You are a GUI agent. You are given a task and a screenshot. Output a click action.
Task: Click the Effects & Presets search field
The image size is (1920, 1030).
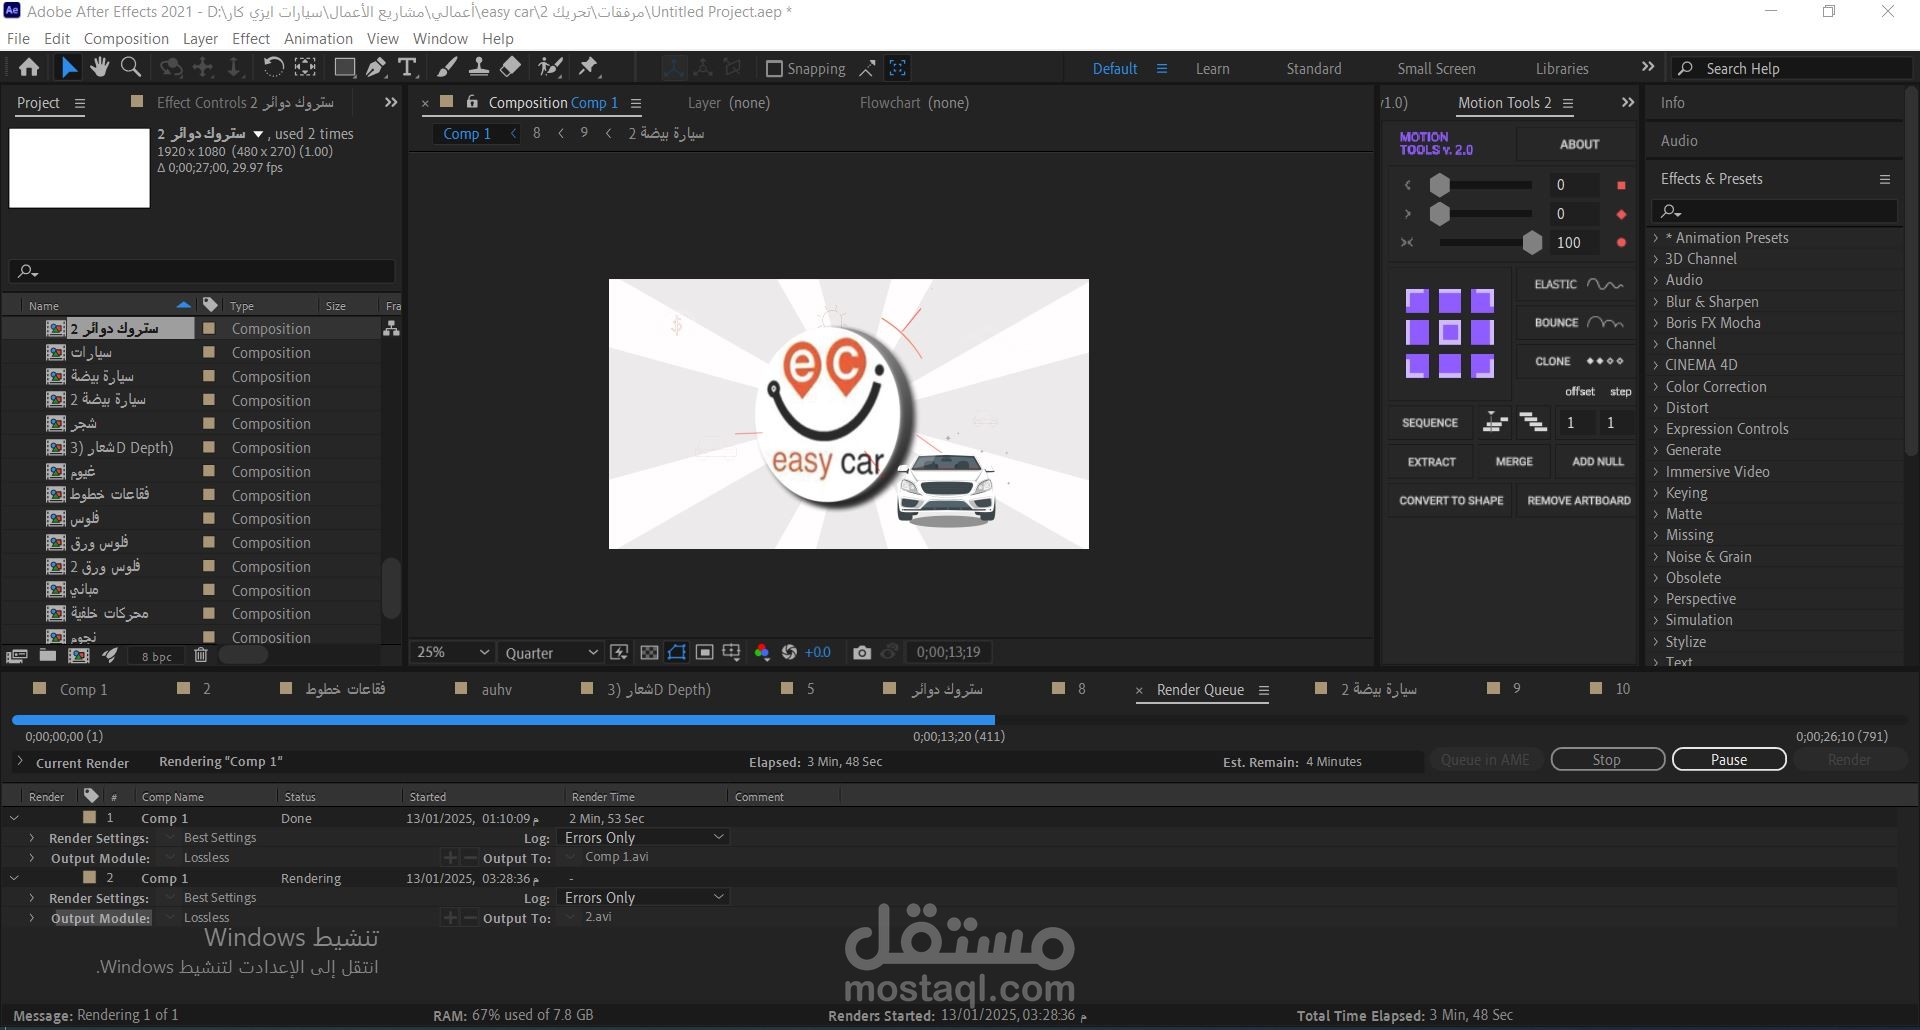pyautogui.click(x=1776, y=211)
